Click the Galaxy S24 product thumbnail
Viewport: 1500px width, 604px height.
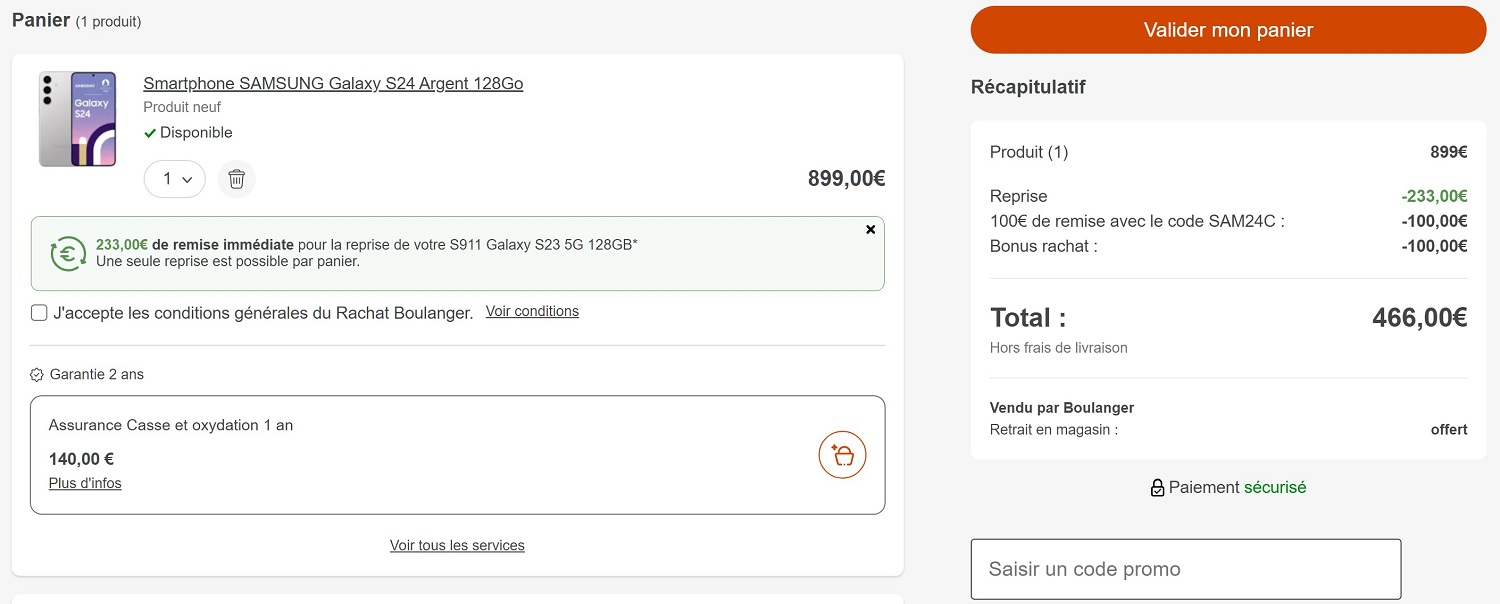(78, 118)
